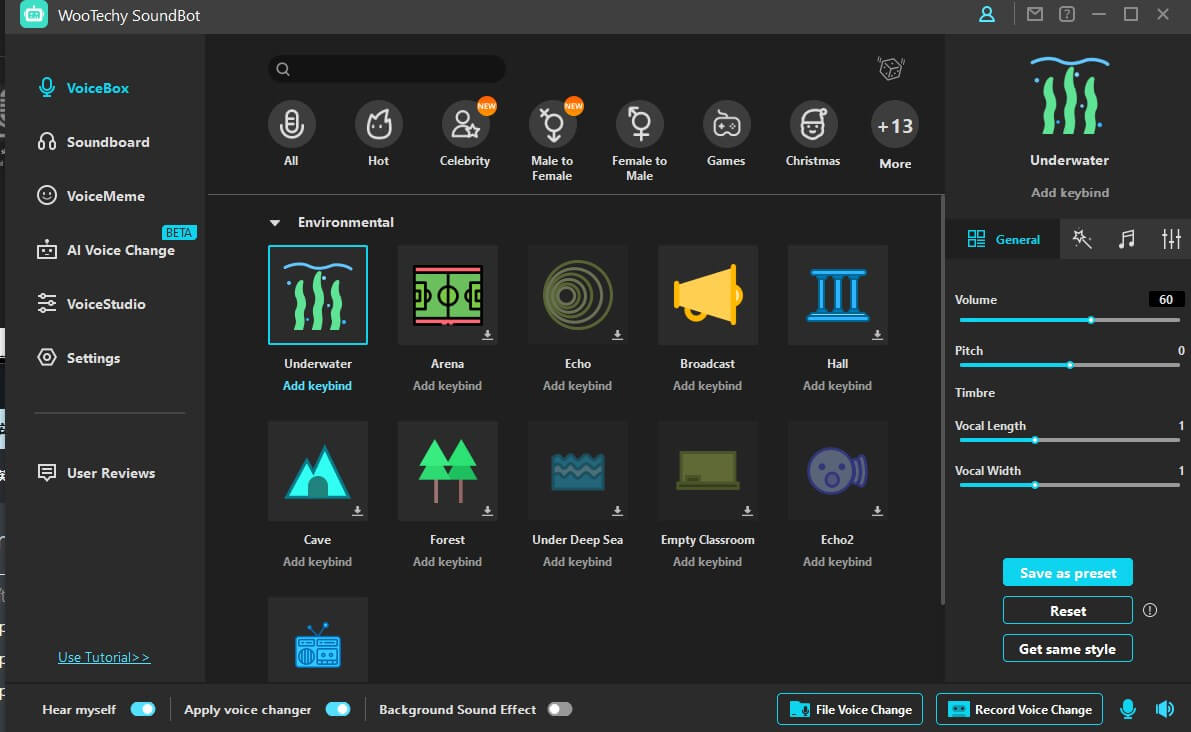Screen dimensions: 1191x732
Task: Click the speaker icon in bottom bar
Action: [x=1164, y=709]
